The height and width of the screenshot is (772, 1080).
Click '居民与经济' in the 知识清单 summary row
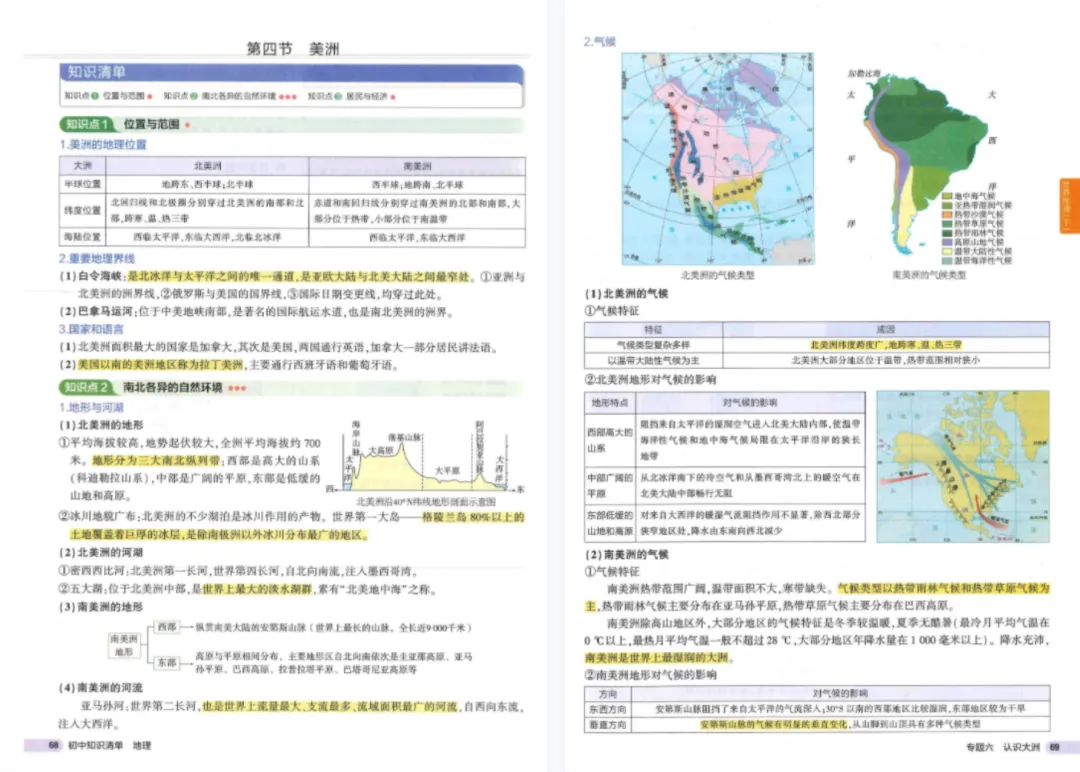(x=366, y=96)
